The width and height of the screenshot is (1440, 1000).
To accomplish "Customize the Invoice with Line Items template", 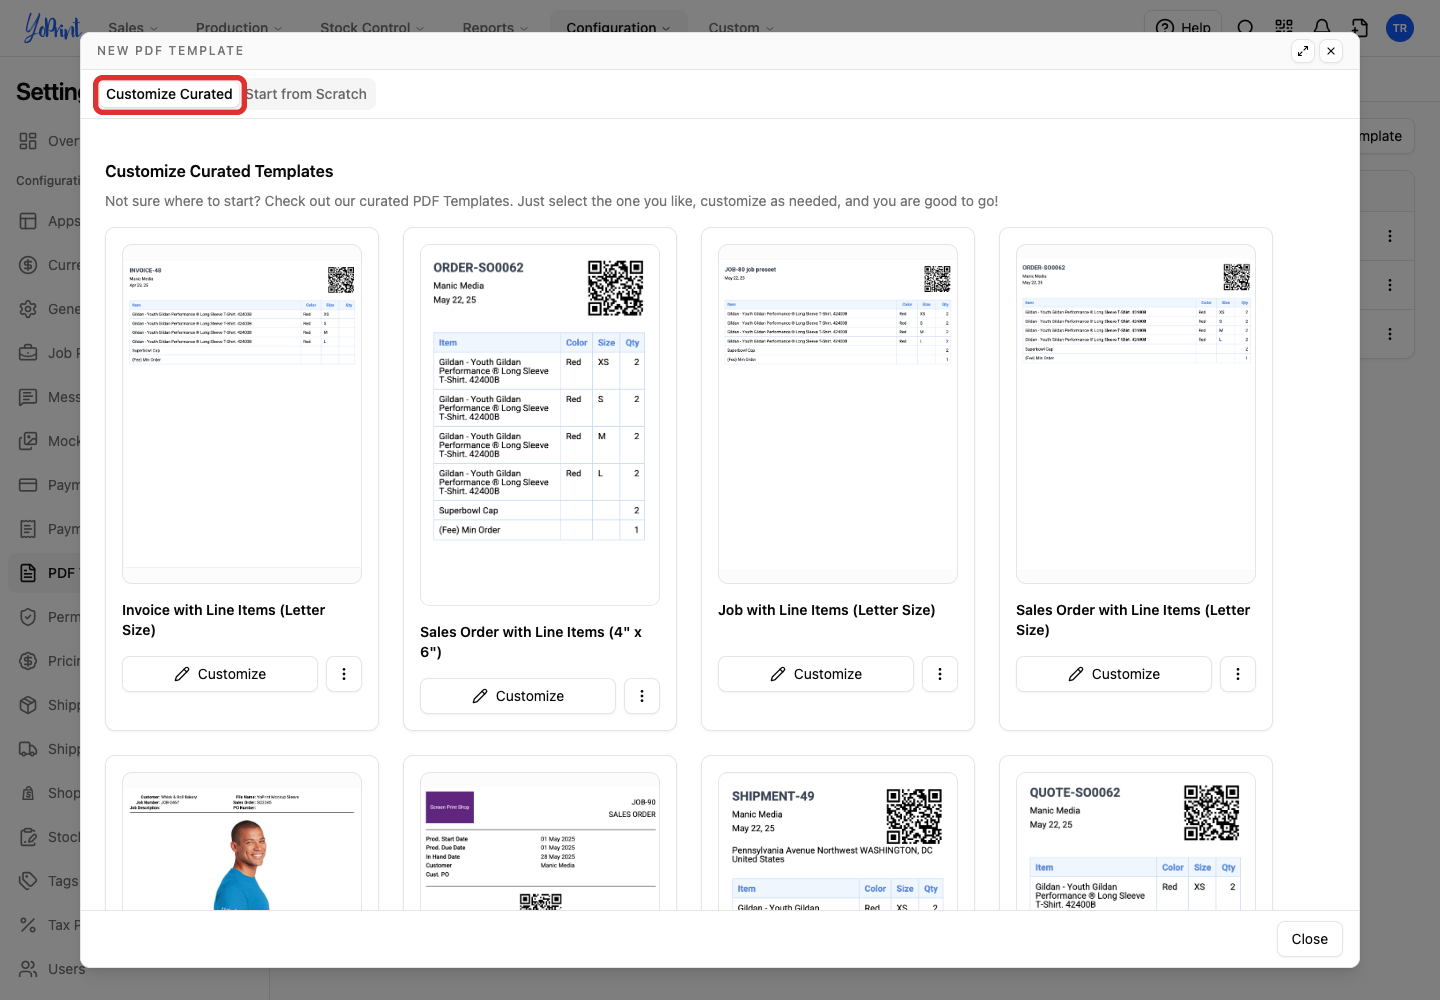I will pyautogui.click(x=220, y=674).
